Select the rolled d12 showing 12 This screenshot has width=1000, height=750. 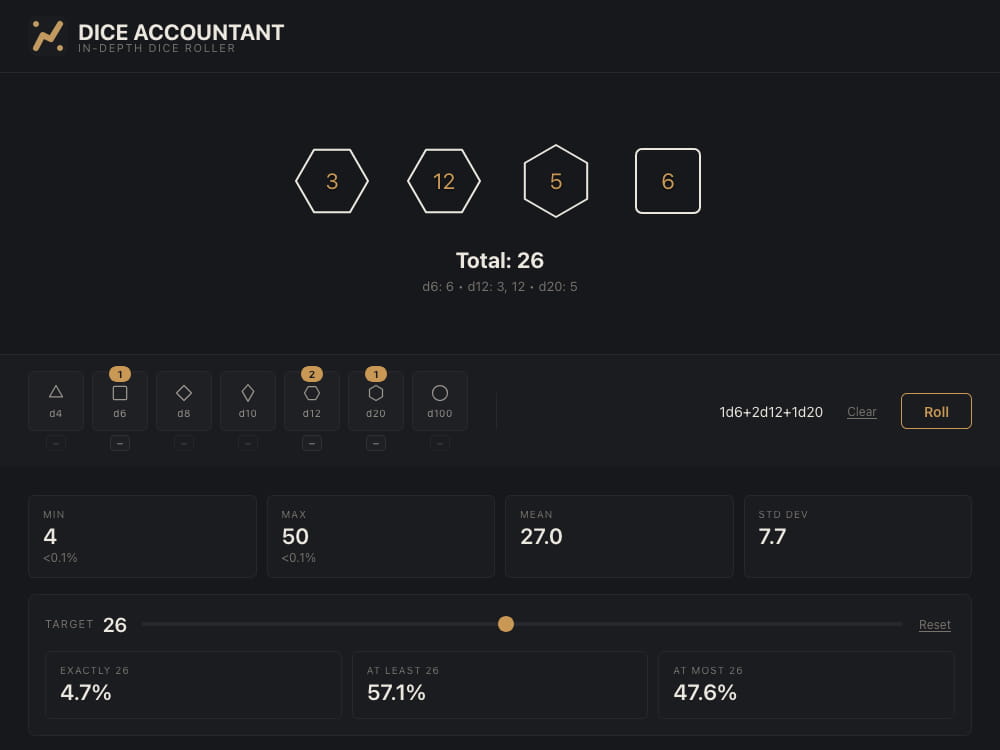pos(444,181)
